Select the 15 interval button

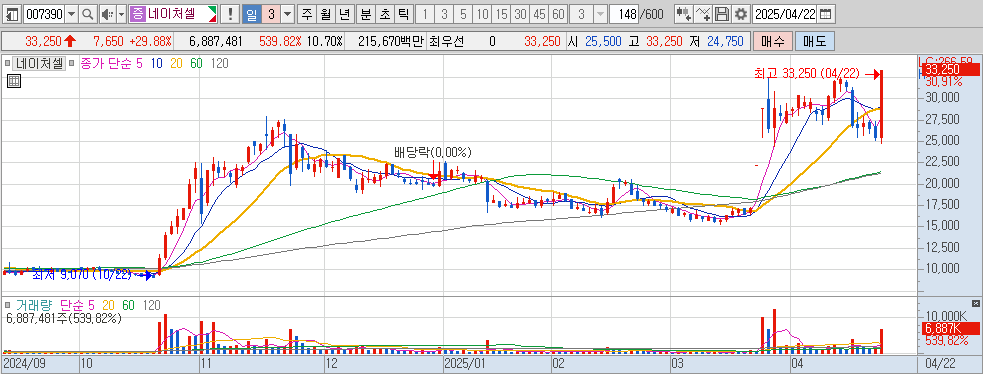(x=501, y=14)
